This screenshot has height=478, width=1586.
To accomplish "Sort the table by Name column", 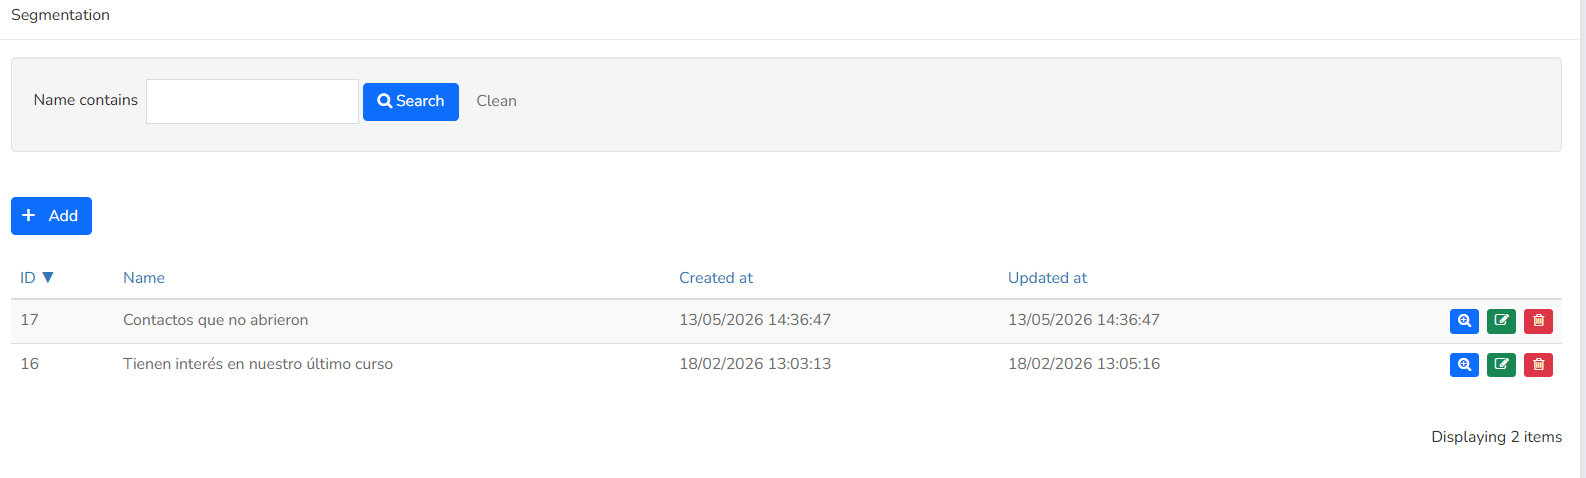I will point(144,278).
